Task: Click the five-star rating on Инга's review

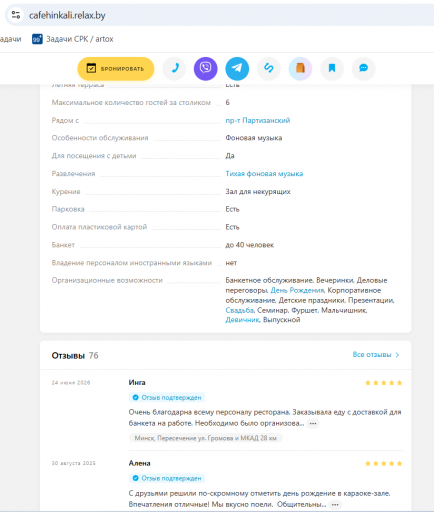Action: click(384, 383)
